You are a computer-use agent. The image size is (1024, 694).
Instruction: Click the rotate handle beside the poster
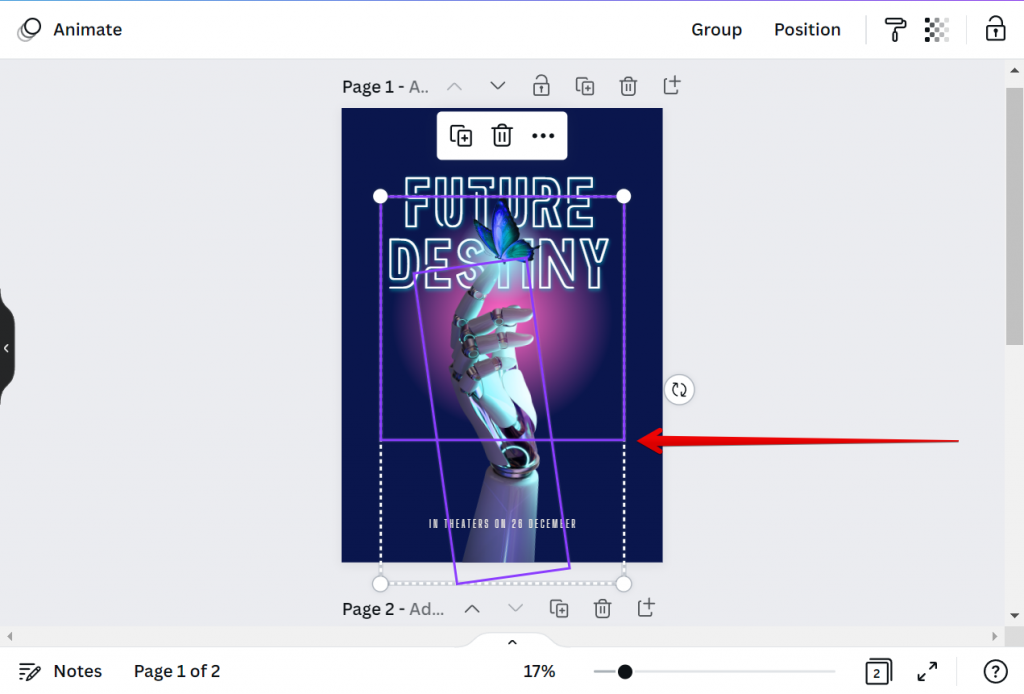tap(679, 390)
